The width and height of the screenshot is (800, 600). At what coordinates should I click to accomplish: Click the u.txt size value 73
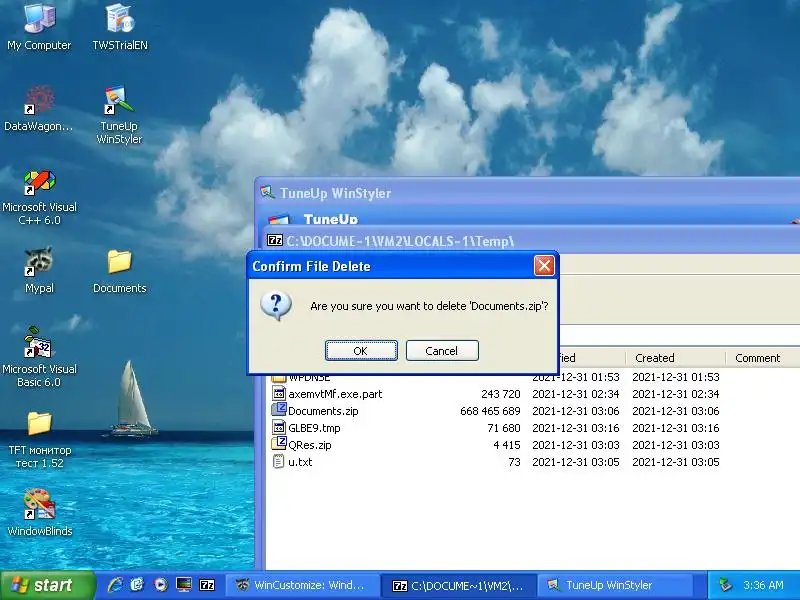point(514,462)
